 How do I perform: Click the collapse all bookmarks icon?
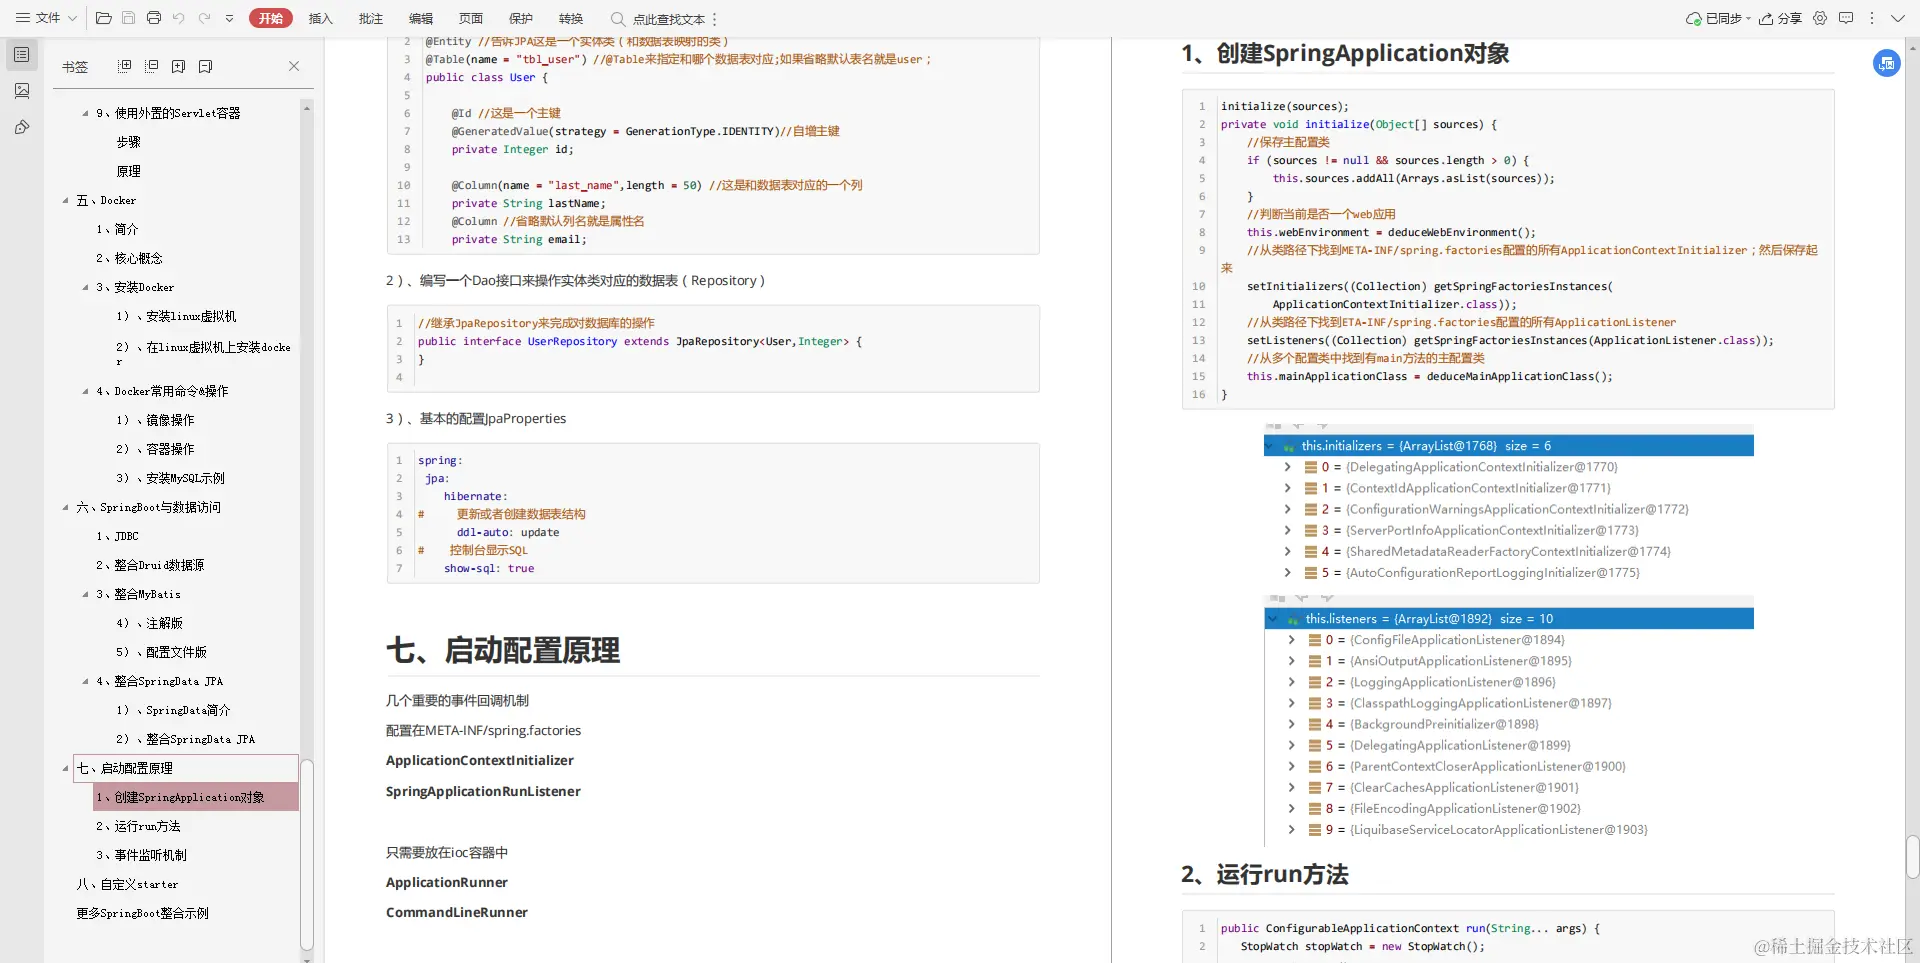[x=152, y=66]
